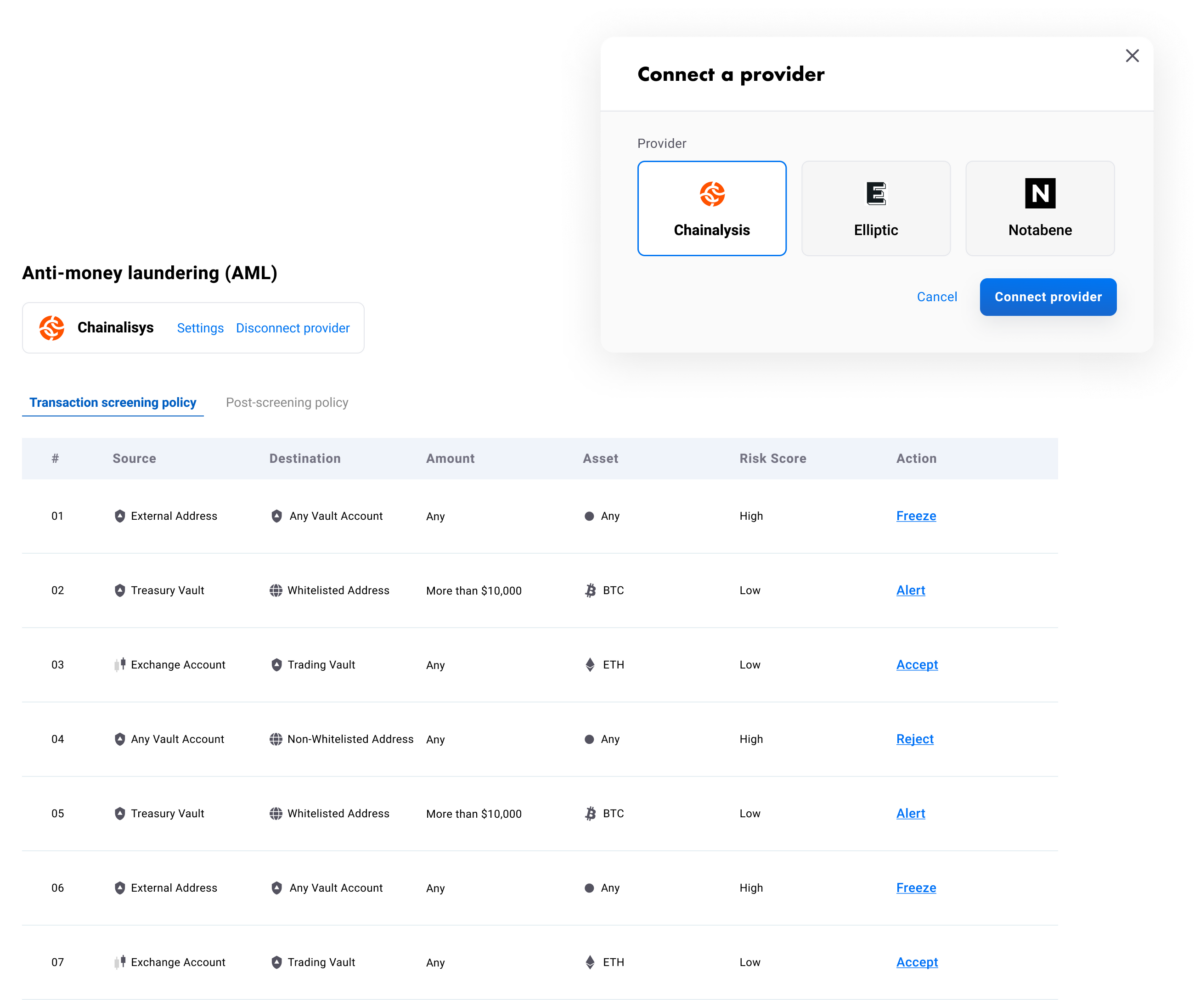Click the 'Anti-money laundering (AML)' heading
The width and height of the screenshot is (1200, 1000).
(x=150, y=273)
